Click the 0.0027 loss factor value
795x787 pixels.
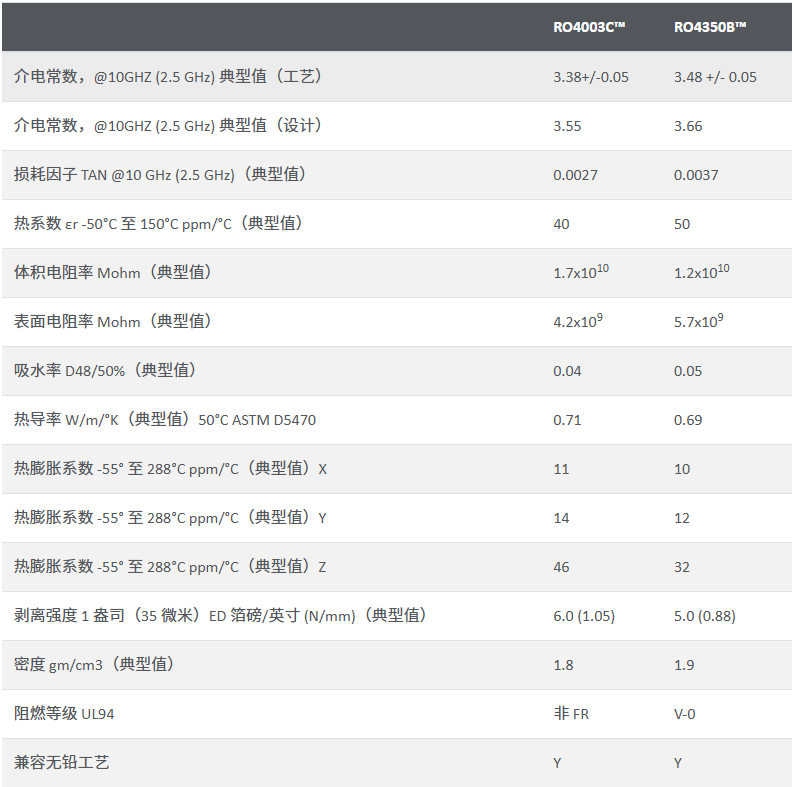pos(575,175)
